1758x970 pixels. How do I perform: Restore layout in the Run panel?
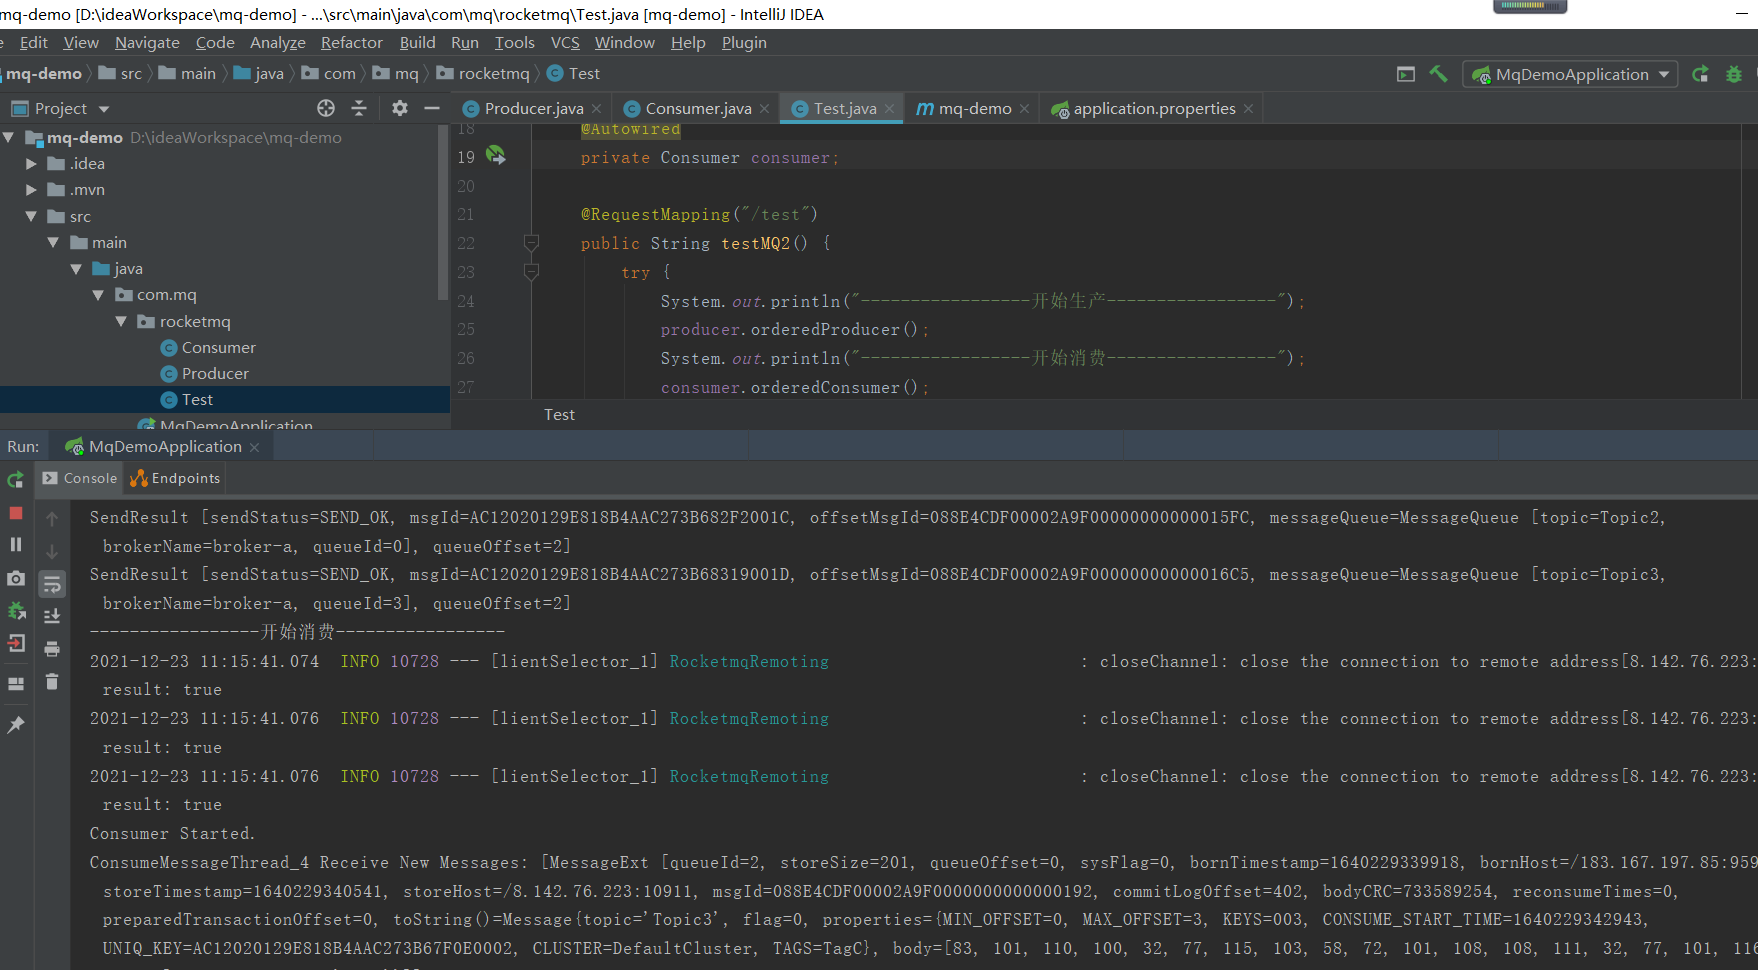15,684
